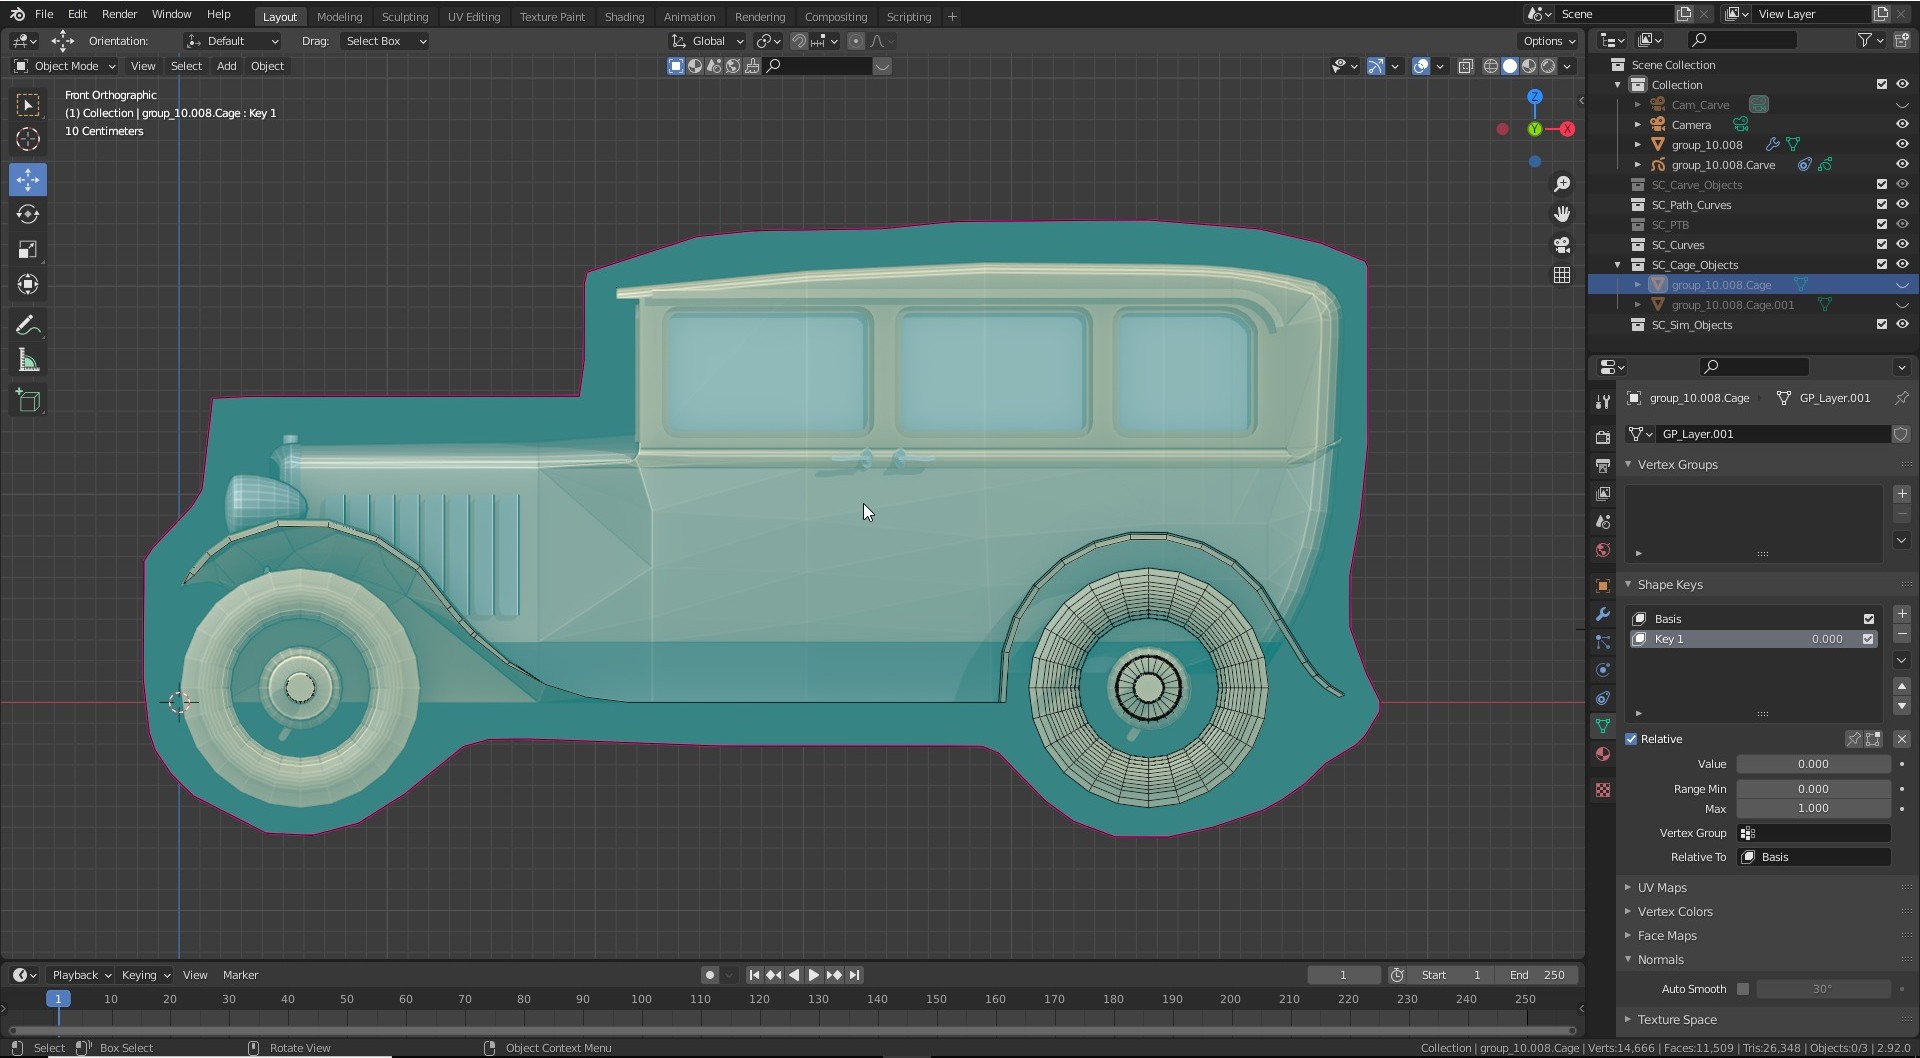Select the Move tool
The width and height of the screenshot is (1920, 1058).
point(28,180)
